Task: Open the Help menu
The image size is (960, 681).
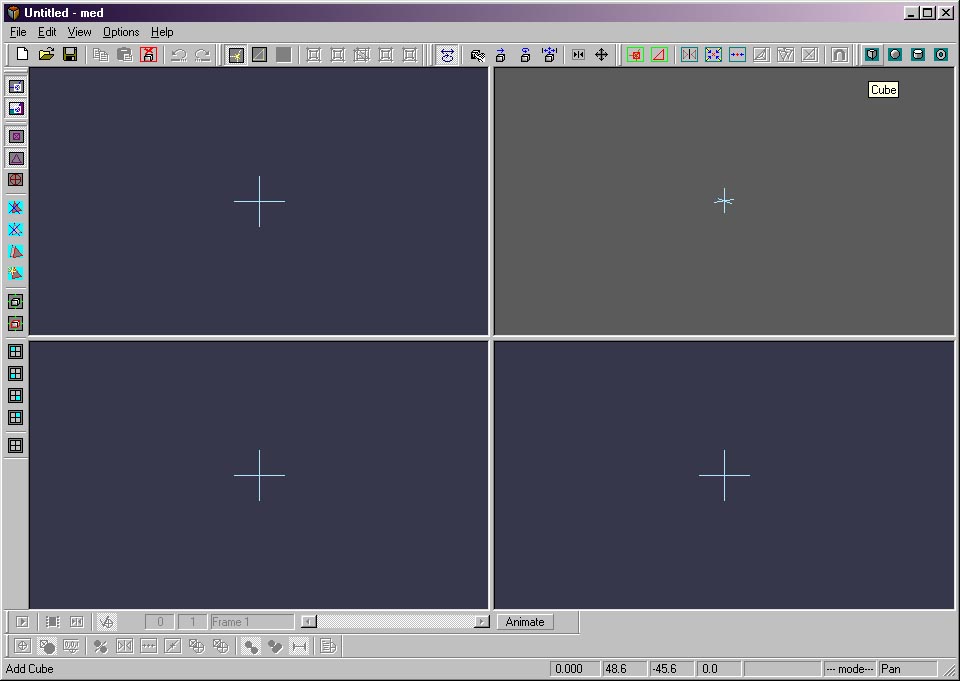Action: 162,32
